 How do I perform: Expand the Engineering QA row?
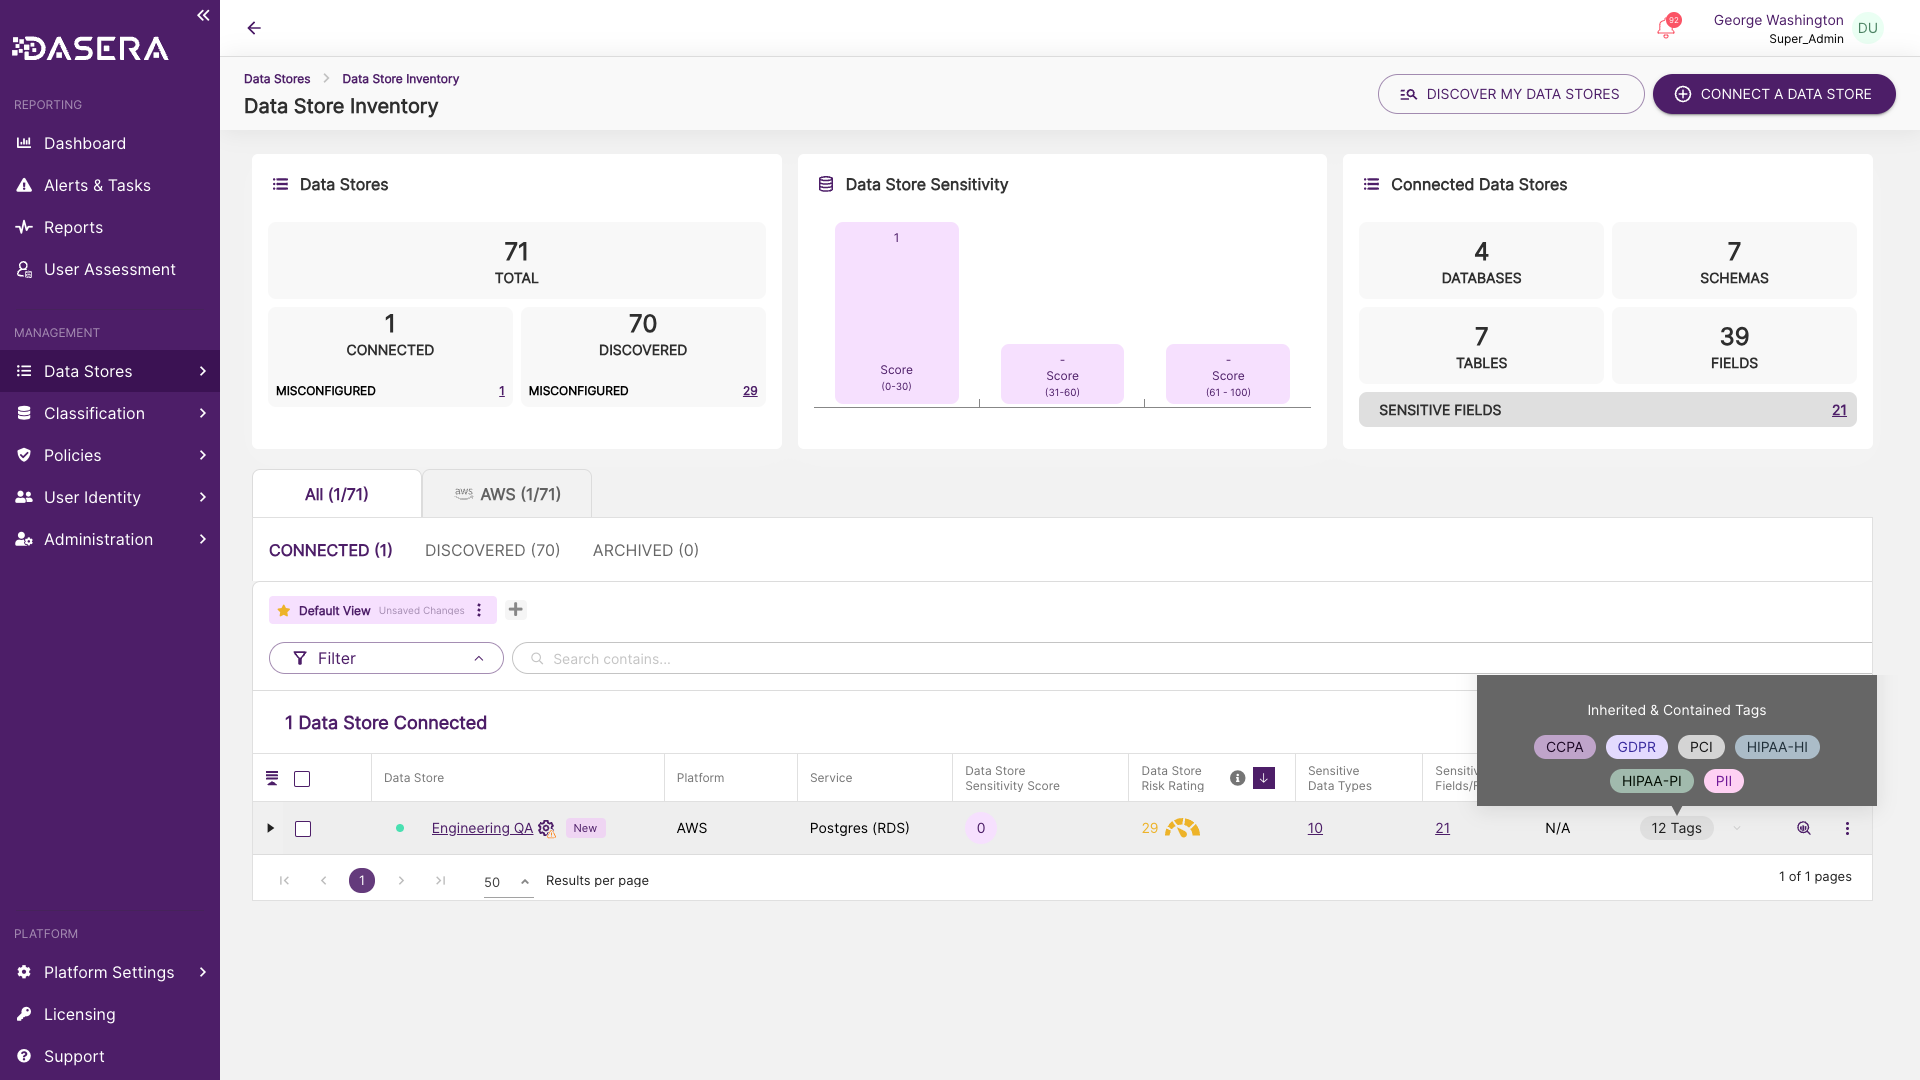[270, 828]
